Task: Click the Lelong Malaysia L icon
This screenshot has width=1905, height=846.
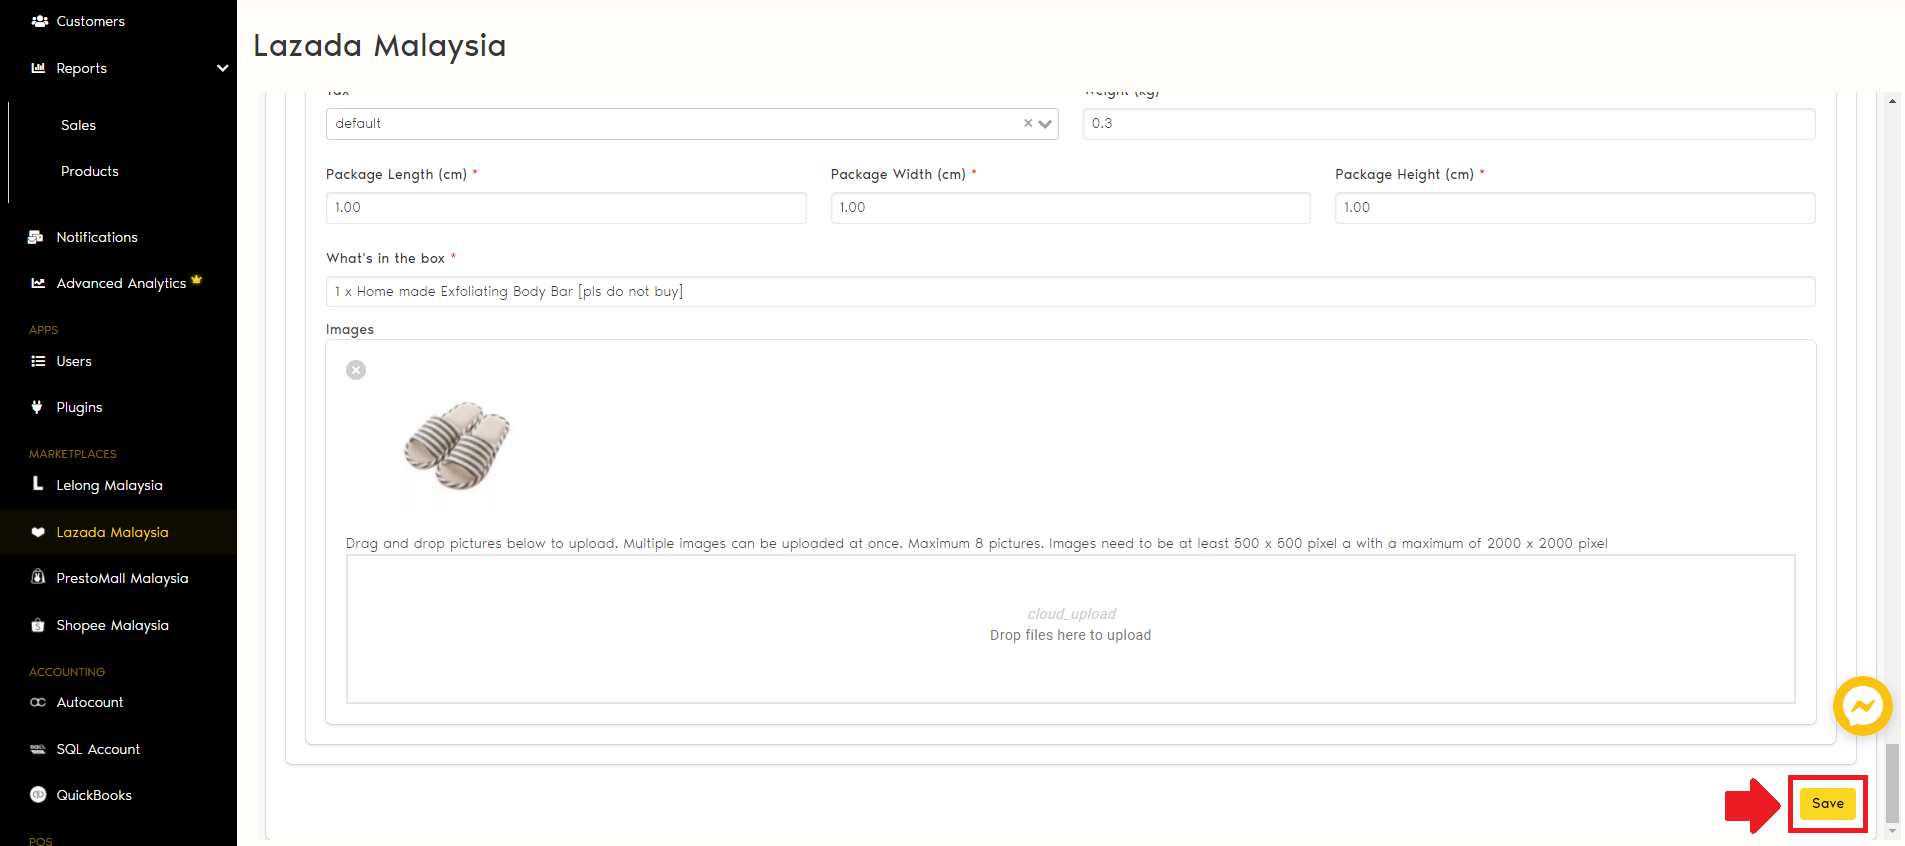Action: coord(38,483)
